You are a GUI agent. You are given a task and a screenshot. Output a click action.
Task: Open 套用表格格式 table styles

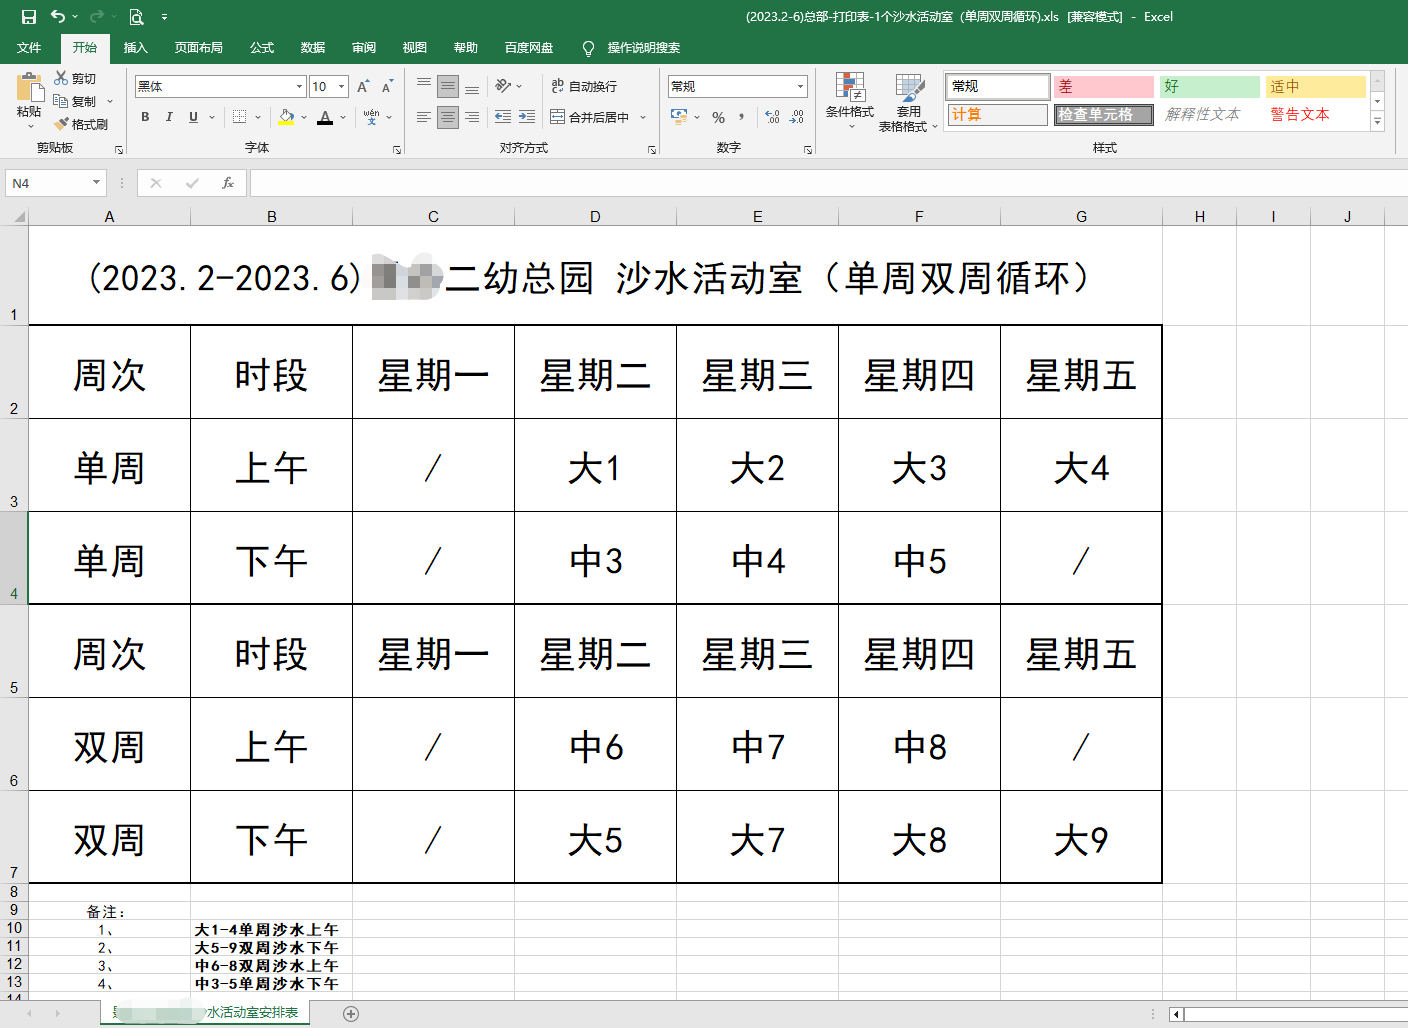click(908, 102)
